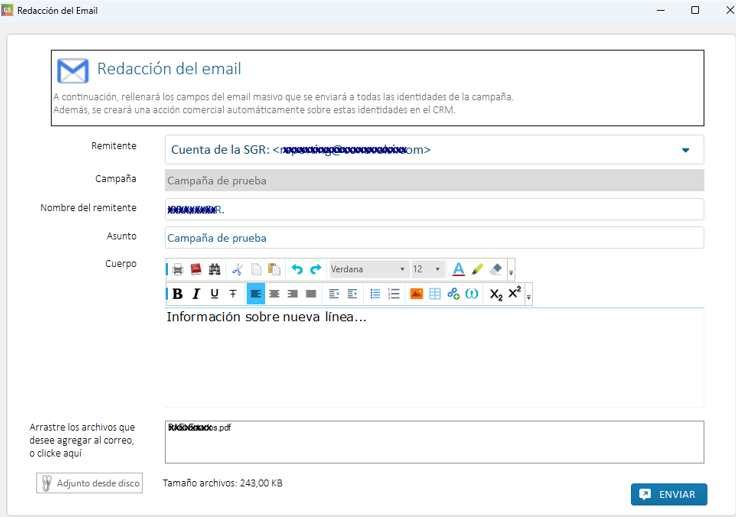Open the Remitente account dropdown
Image resolution: width=736 pixels, height=517 pixels.
[685, 150]
